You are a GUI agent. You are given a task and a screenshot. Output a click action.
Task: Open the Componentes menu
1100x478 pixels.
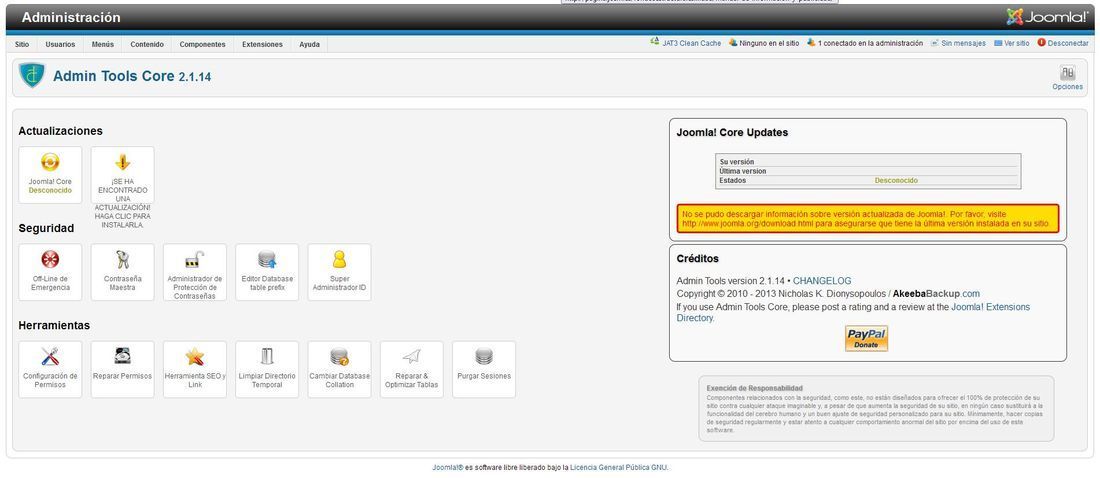(202, 44)
